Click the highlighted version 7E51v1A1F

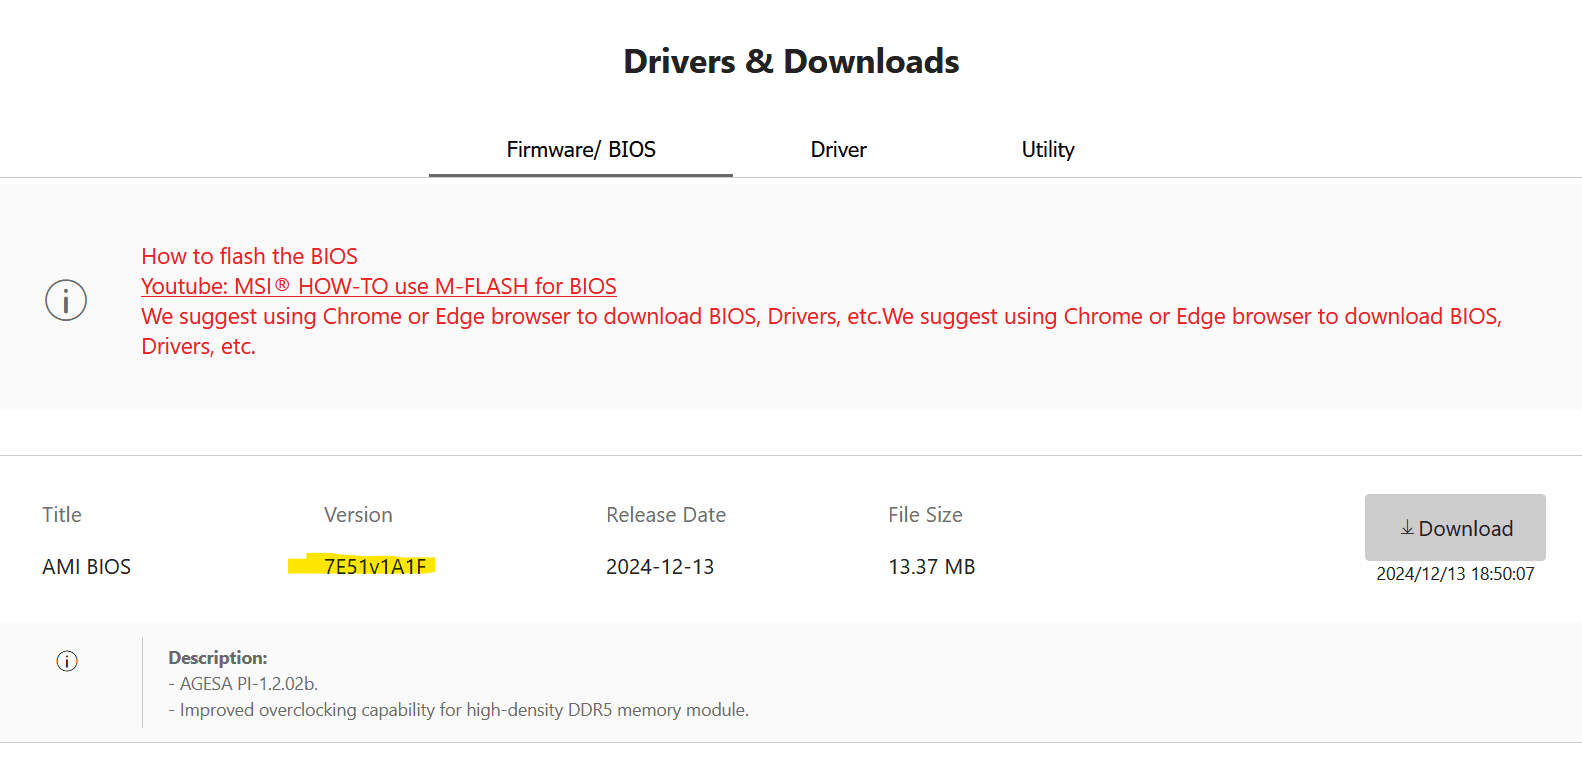375,567
